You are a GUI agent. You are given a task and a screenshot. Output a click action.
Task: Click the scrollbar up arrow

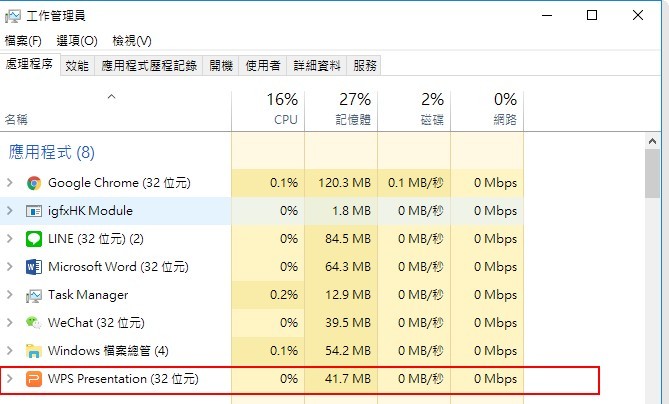(x=652, y=141)
